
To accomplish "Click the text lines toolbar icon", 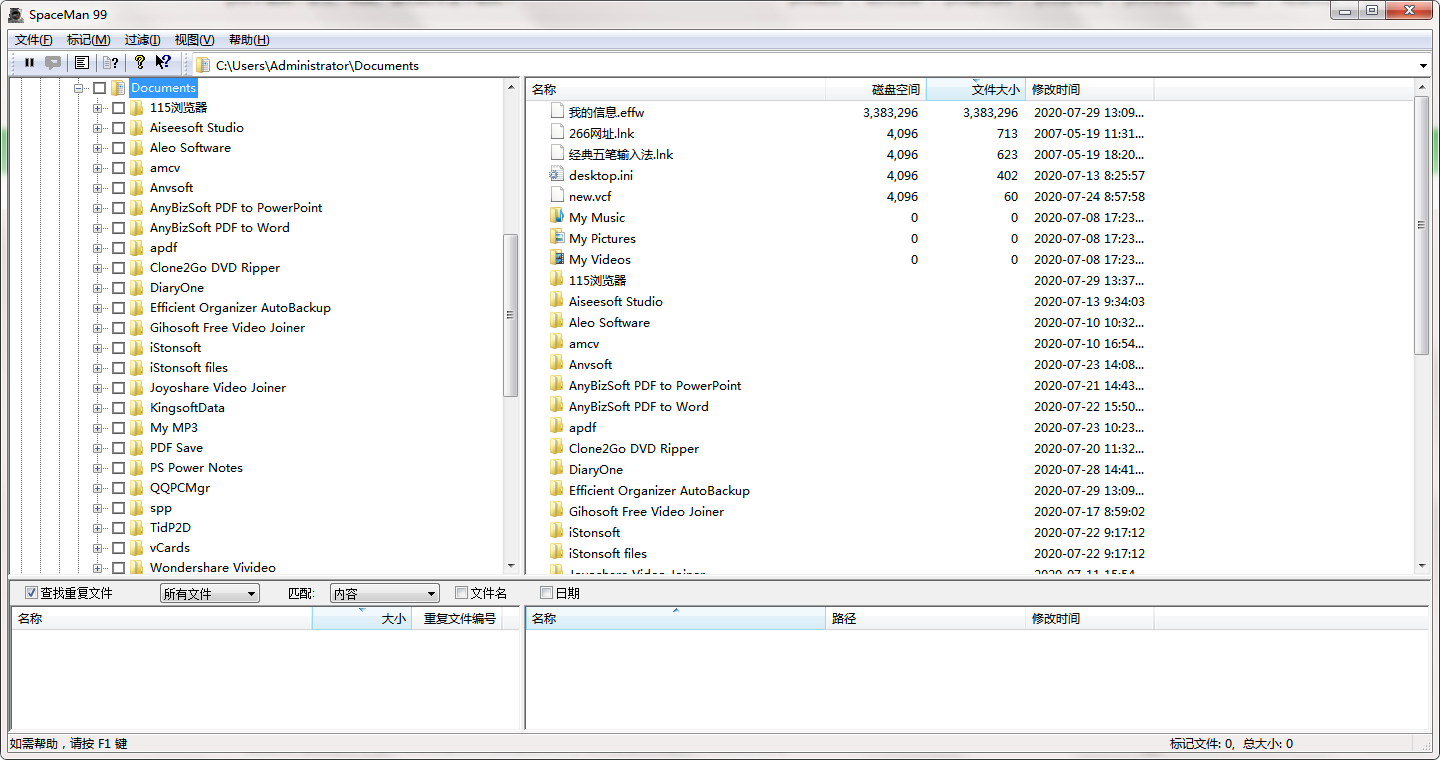I will click(82, 63).
